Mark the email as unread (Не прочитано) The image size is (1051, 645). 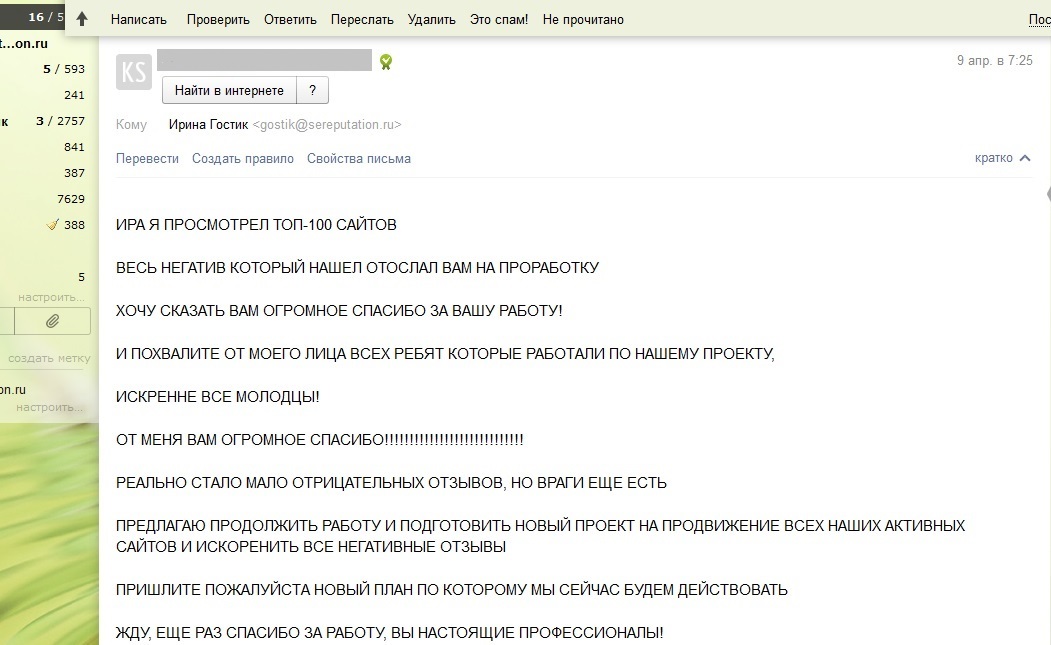(583, 19)
